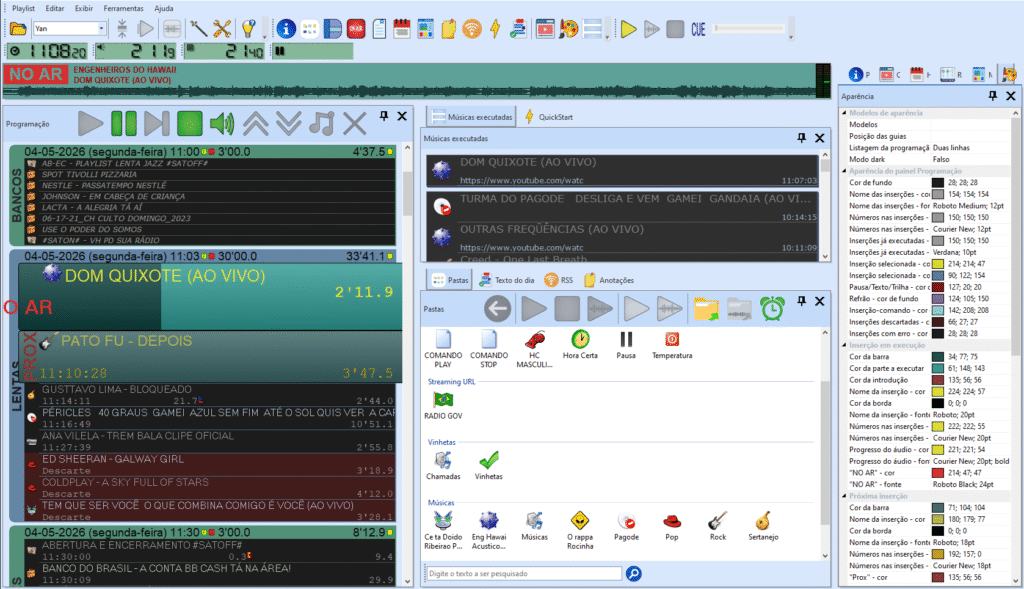Toggle the CUE button in the toolbar
Image resolution: width=1024 pixels, height=589 pixels.
[x=698, y=29]
